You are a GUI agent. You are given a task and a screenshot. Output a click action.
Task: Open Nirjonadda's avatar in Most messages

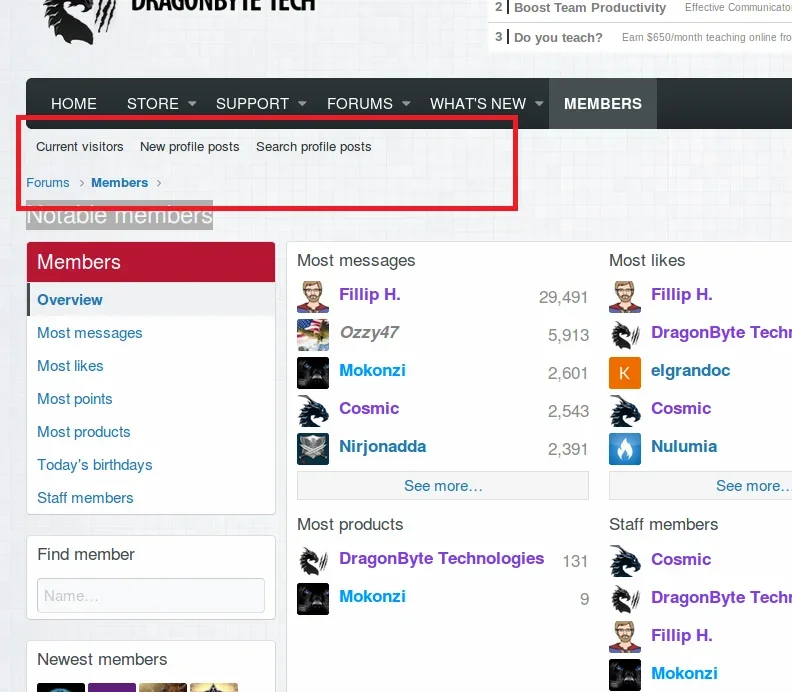(x=313, y=449)
